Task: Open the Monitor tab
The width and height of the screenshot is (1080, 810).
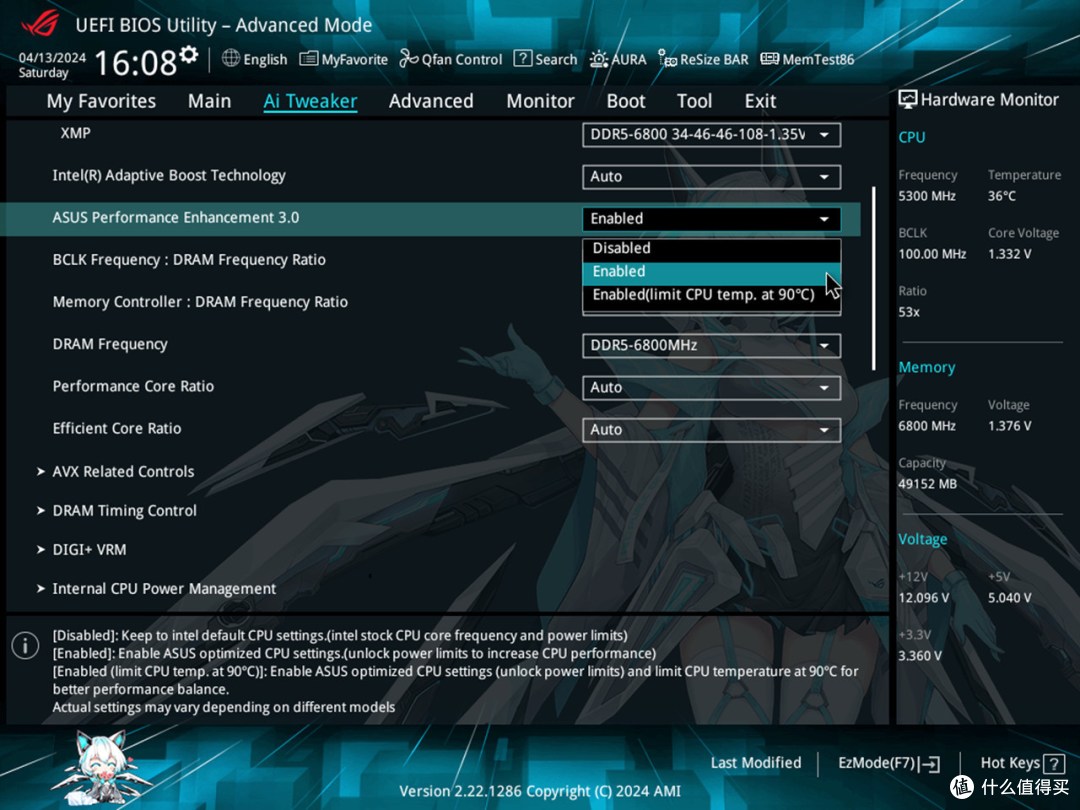Action: (540, 101)
